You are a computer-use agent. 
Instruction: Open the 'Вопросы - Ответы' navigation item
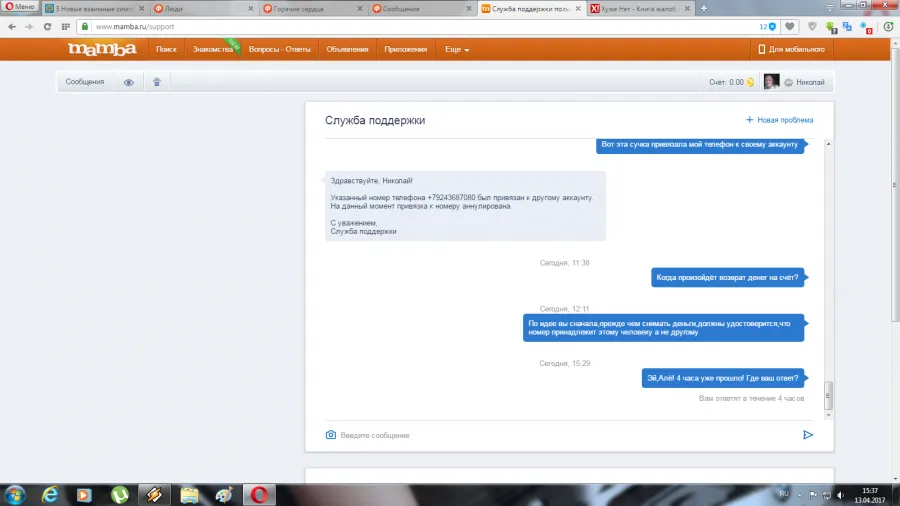[280, 49]
